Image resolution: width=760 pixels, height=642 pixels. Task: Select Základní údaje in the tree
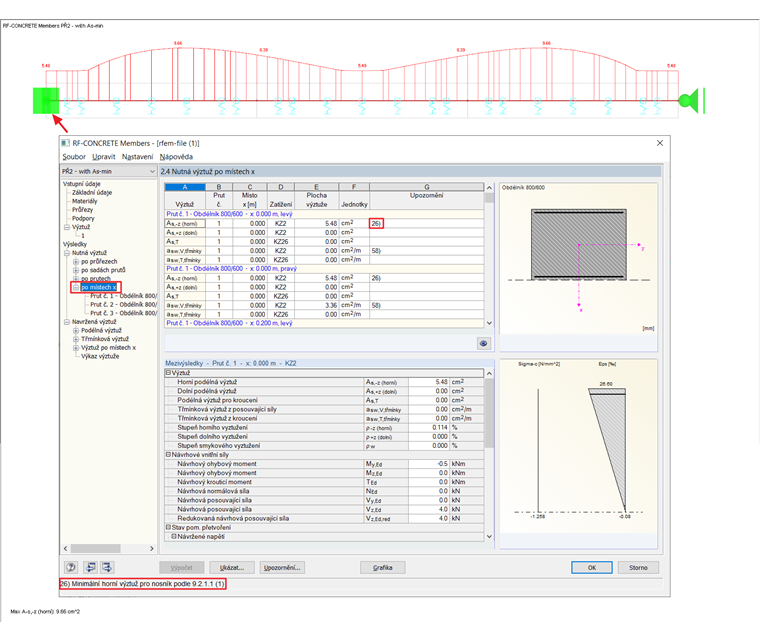(92, 192)
